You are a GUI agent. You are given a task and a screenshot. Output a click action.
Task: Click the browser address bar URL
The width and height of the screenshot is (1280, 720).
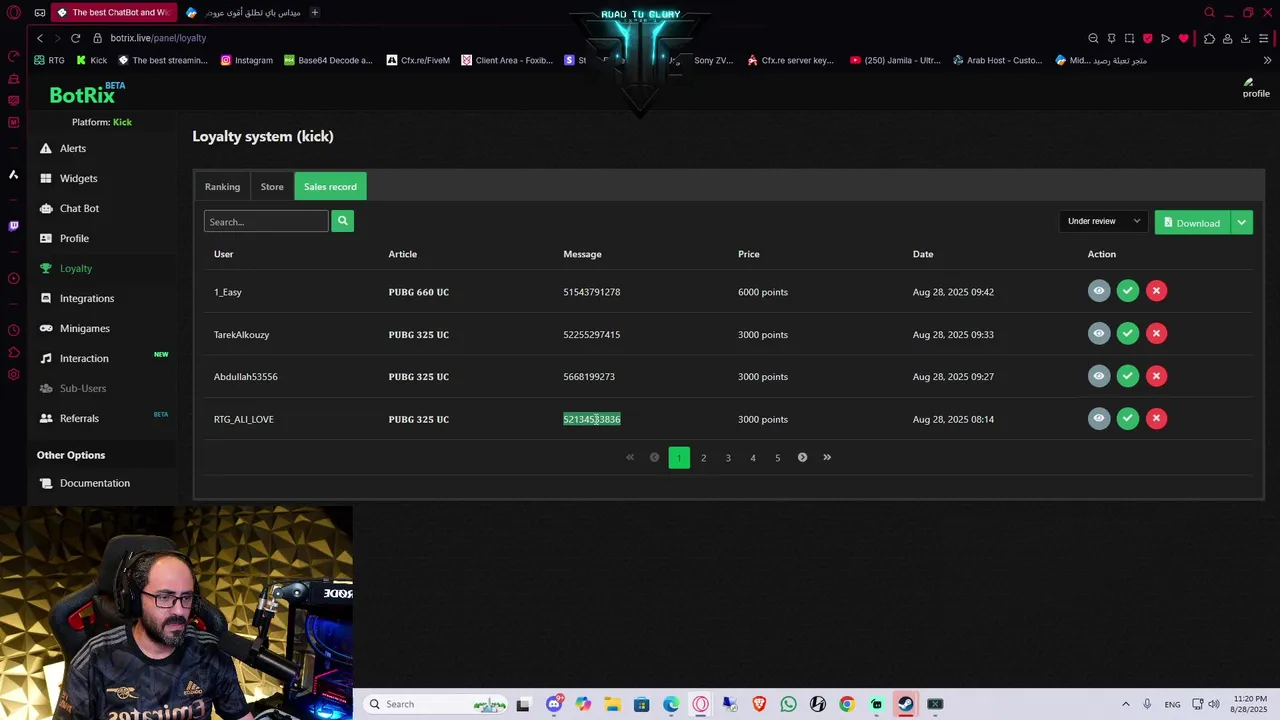point(158,38)
